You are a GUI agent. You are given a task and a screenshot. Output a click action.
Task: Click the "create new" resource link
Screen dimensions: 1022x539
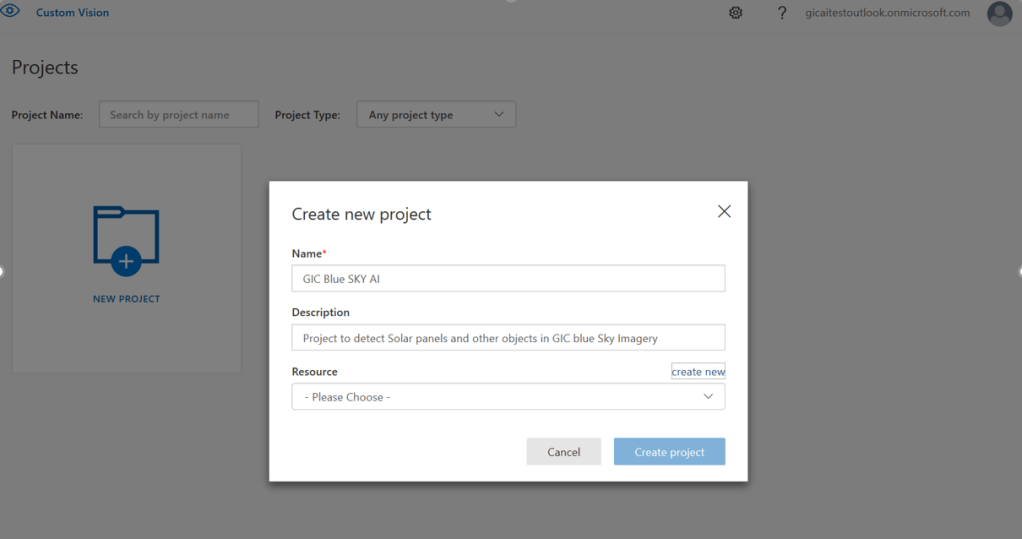698,372
